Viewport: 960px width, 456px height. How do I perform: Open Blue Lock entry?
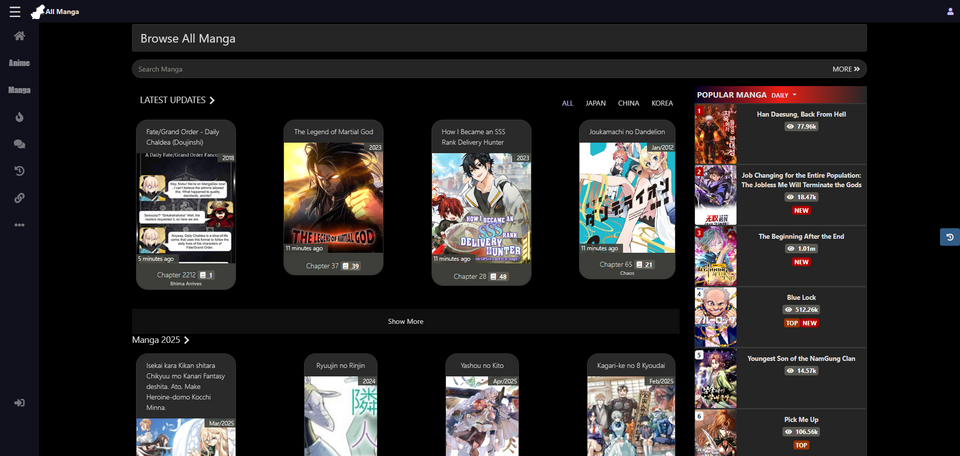[801, 297]
